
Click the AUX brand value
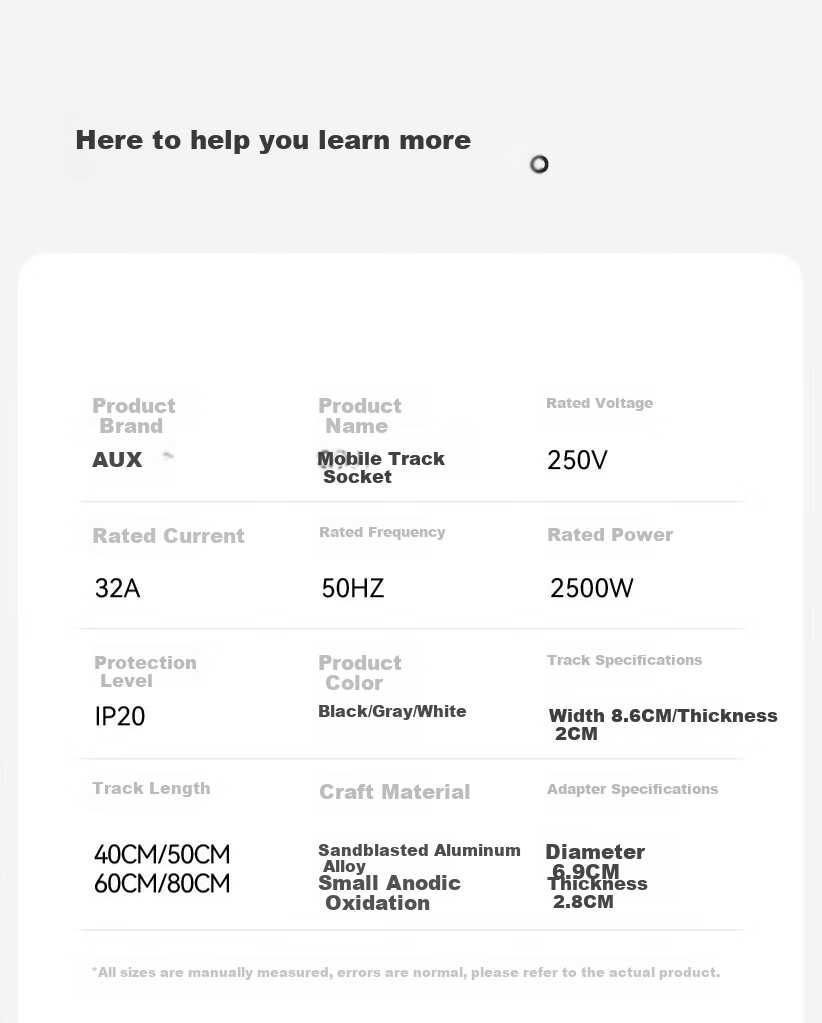click(x=117, y=459)
